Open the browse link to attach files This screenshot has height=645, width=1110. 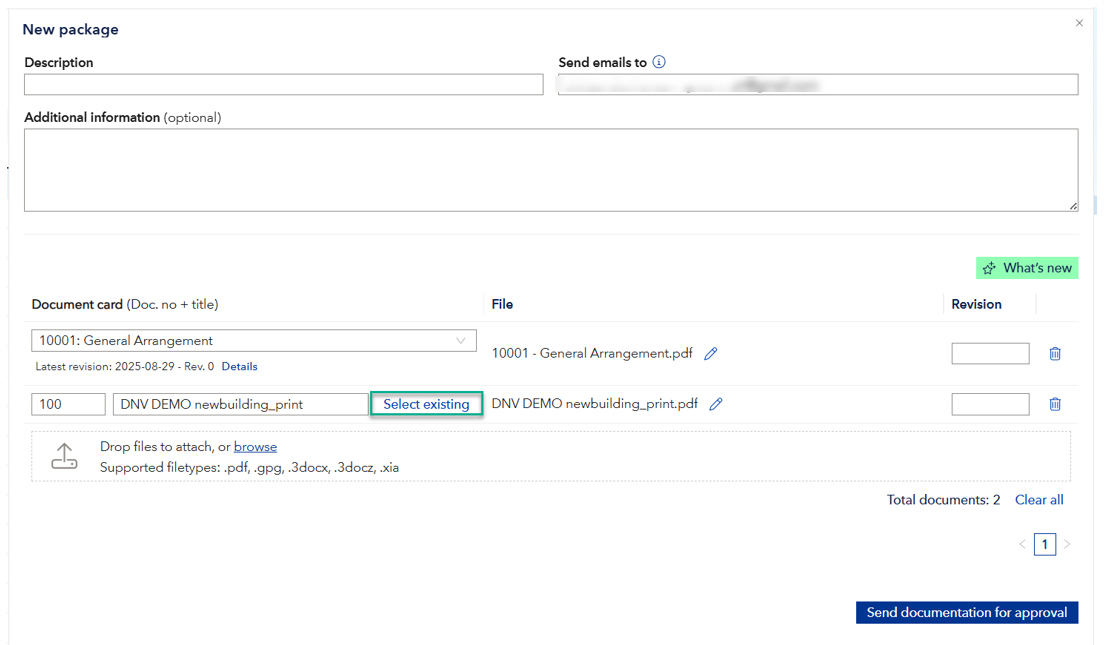point(255,447)
